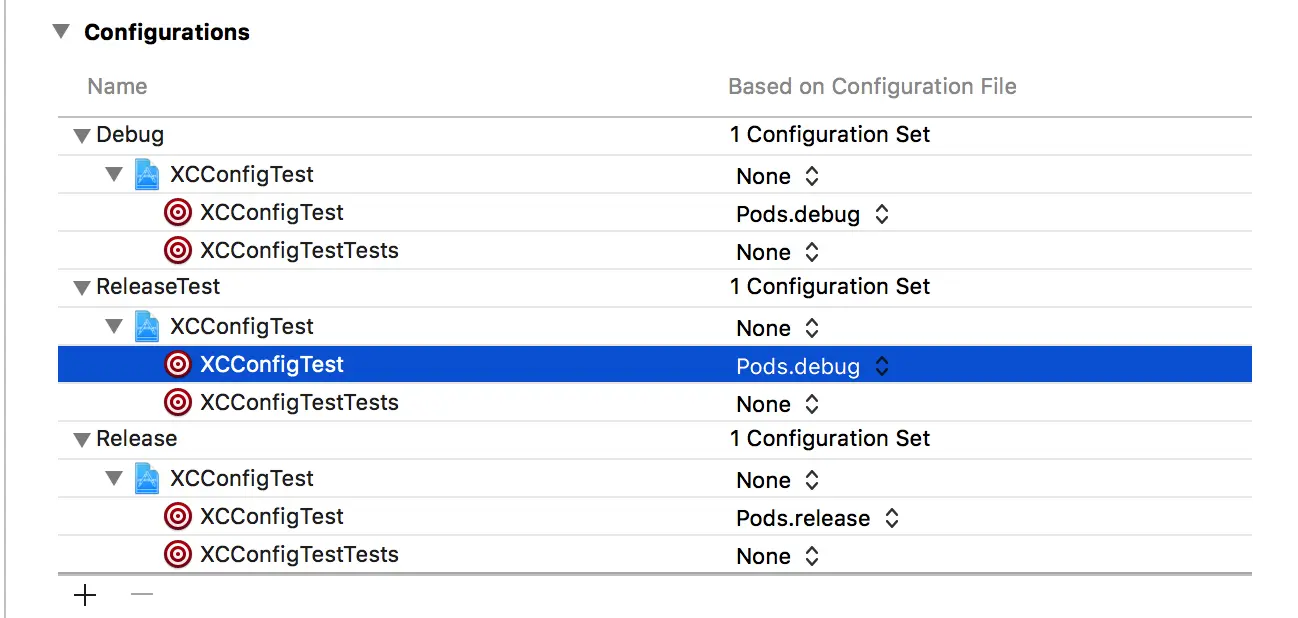Click project icon of XCConfigTest under Release

(x=147, y=479)
